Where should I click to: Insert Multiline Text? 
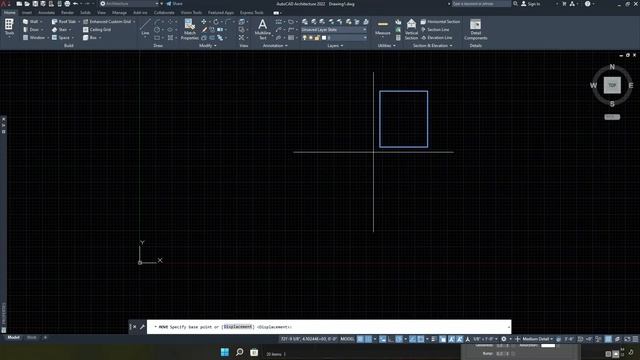pos(262,29)
